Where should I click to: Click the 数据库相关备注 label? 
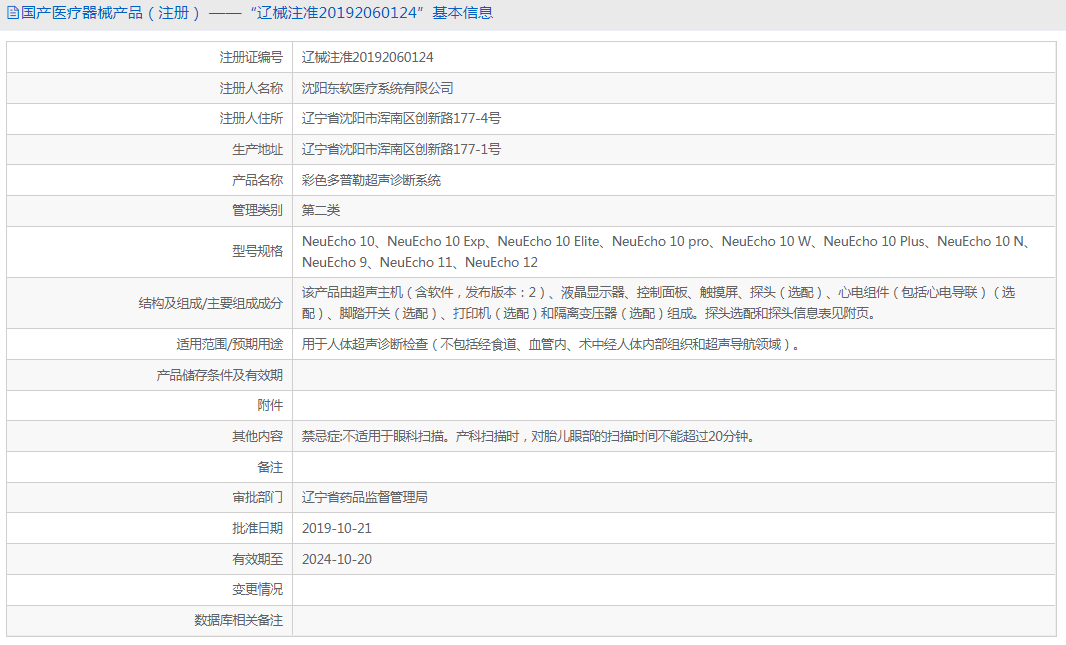click(x=239, y=621)
